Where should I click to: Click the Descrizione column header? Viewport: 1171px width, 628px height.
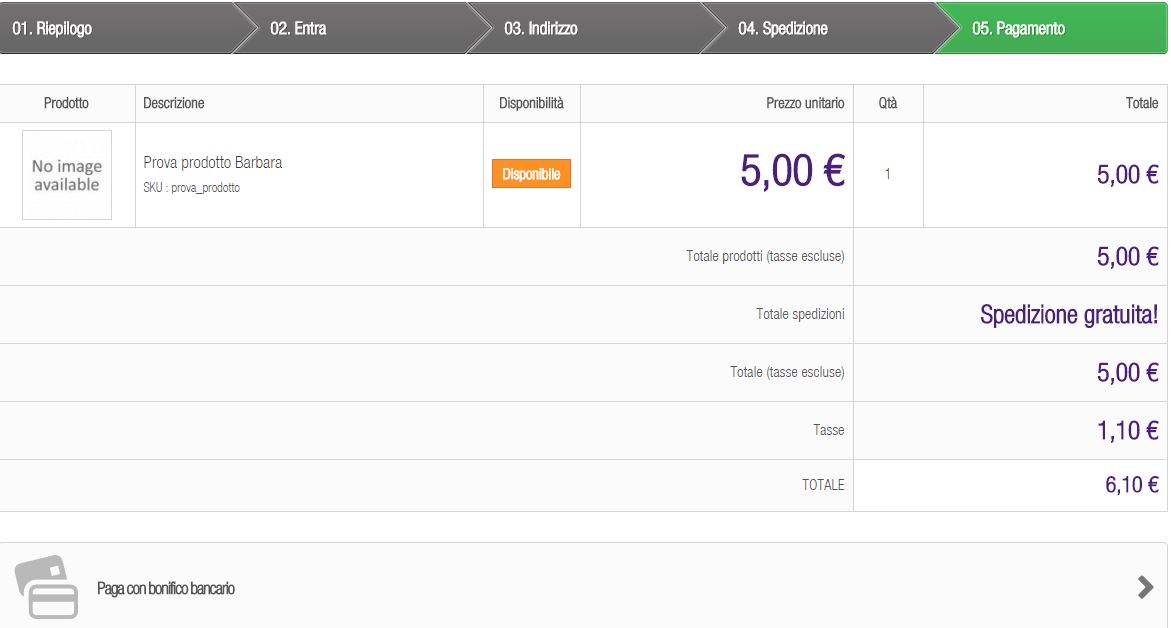pyautogui.click(x=174, y=103)
